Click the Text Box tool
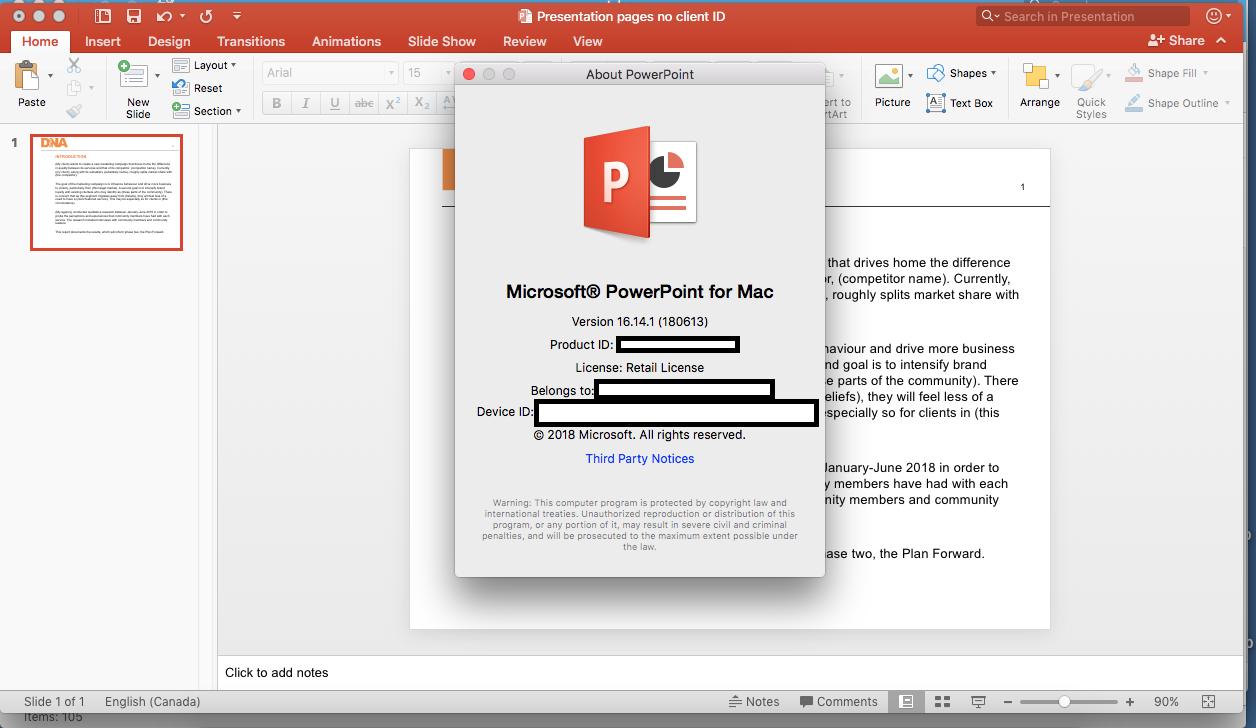This screenshot has width=1256, height=728. point(960,103)
